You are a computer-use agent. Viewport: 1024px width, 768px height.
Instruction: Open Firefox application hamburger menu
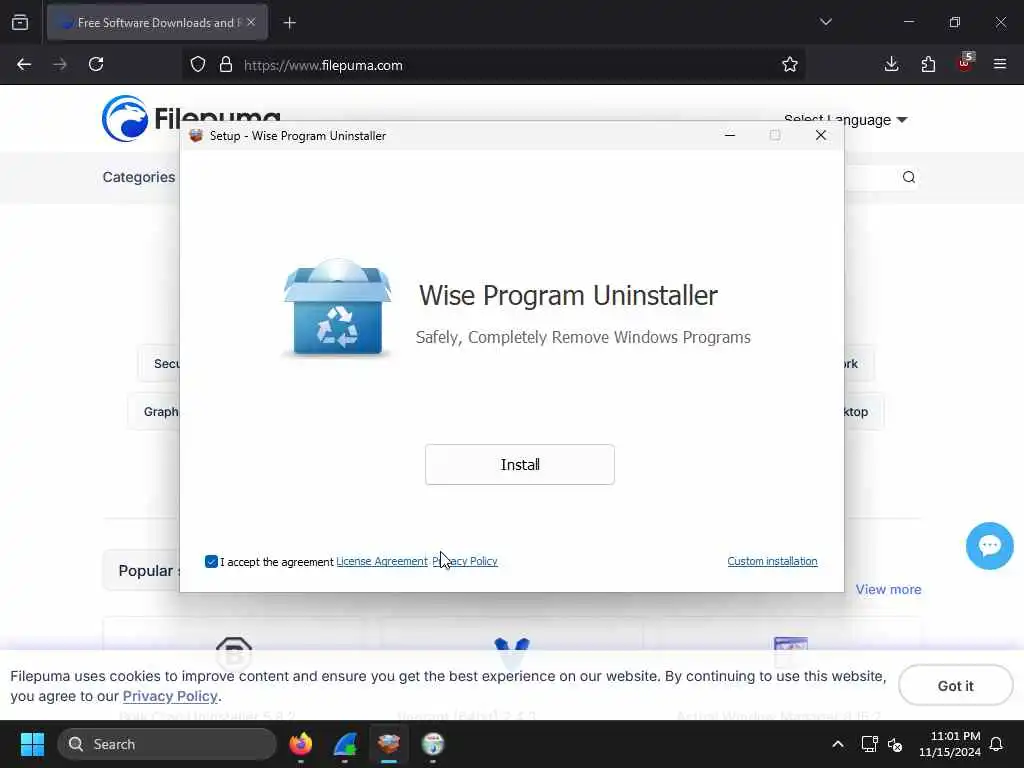pos(1000,65)
